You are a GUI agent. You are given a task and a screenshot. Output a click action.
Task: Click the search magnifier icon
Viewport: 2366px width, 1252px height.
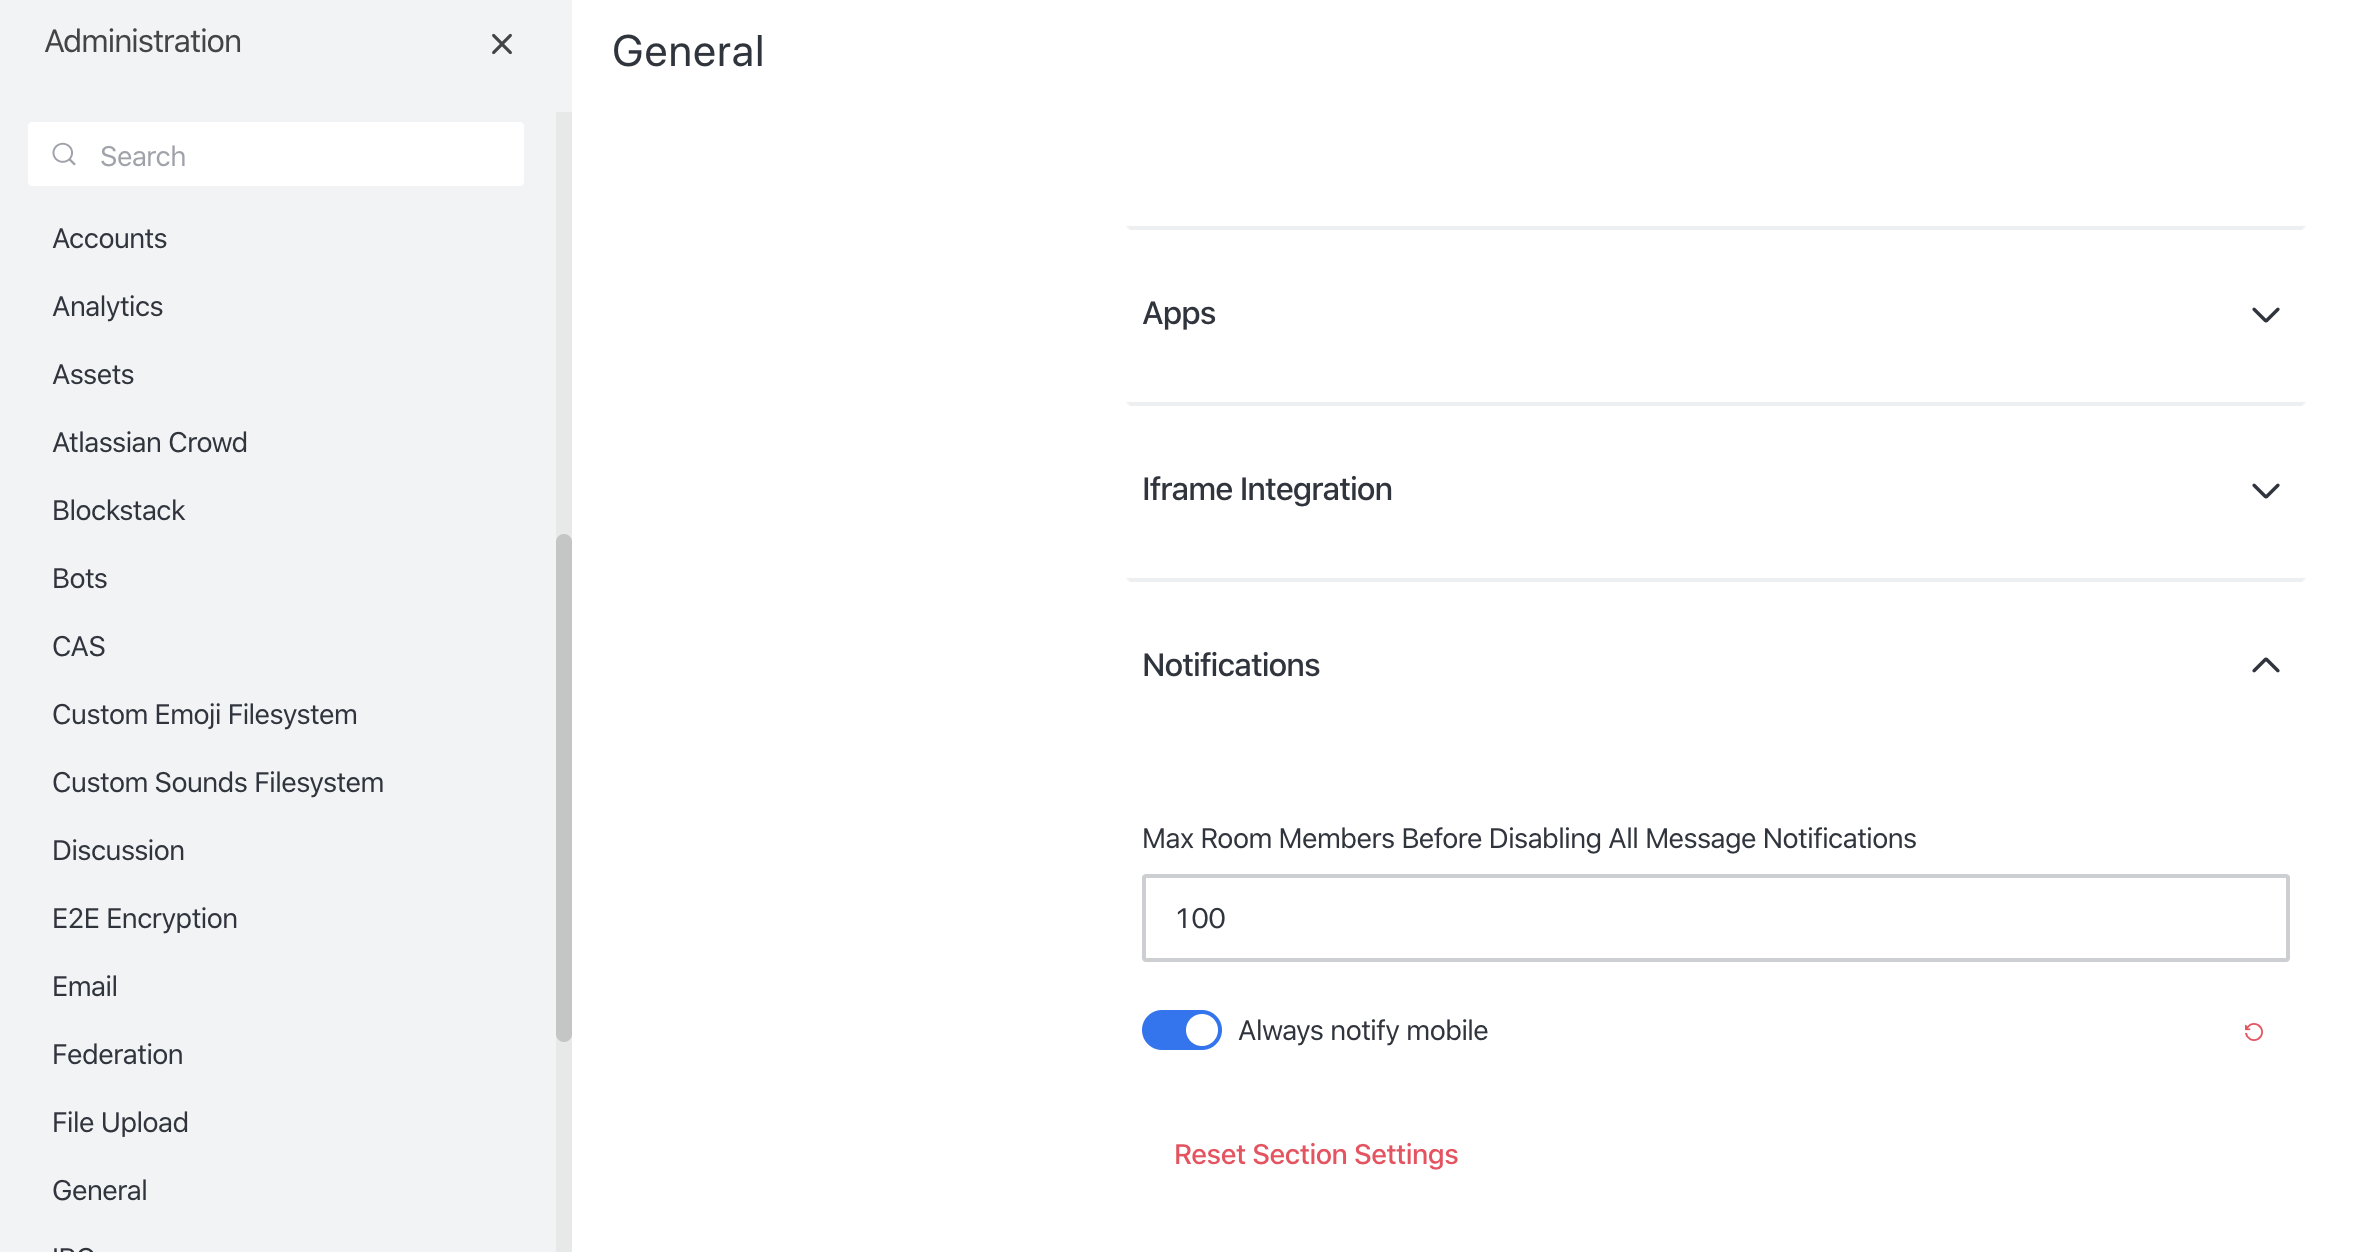pos(65,154)
